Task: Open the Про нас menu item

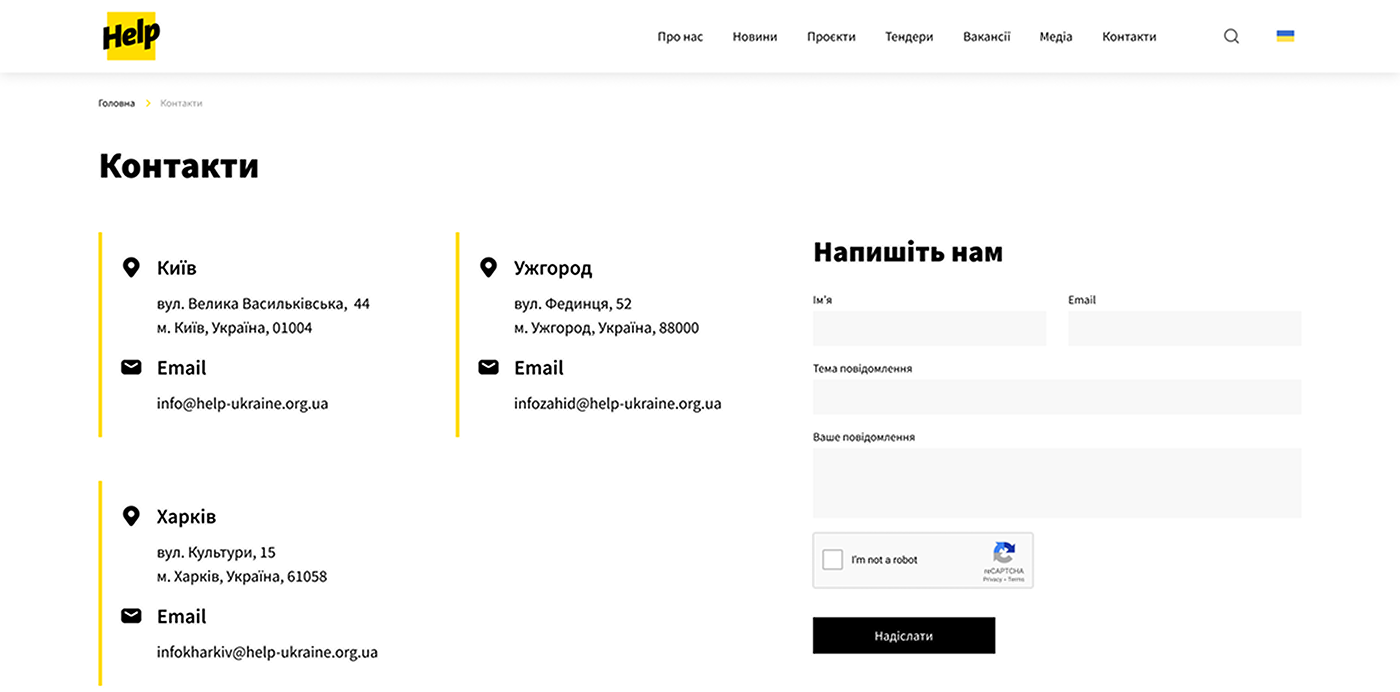Action: 680,37
